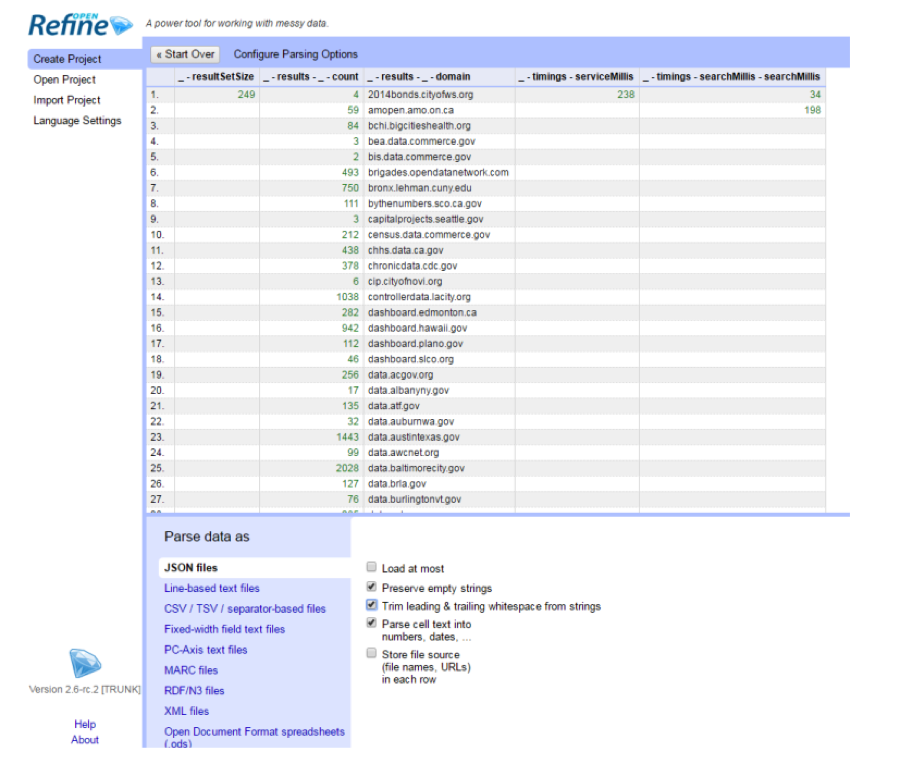Viewport: 900px width, 771px height.
Task: Select Open Document Format spreadsheets
Action: pos(254,737)
